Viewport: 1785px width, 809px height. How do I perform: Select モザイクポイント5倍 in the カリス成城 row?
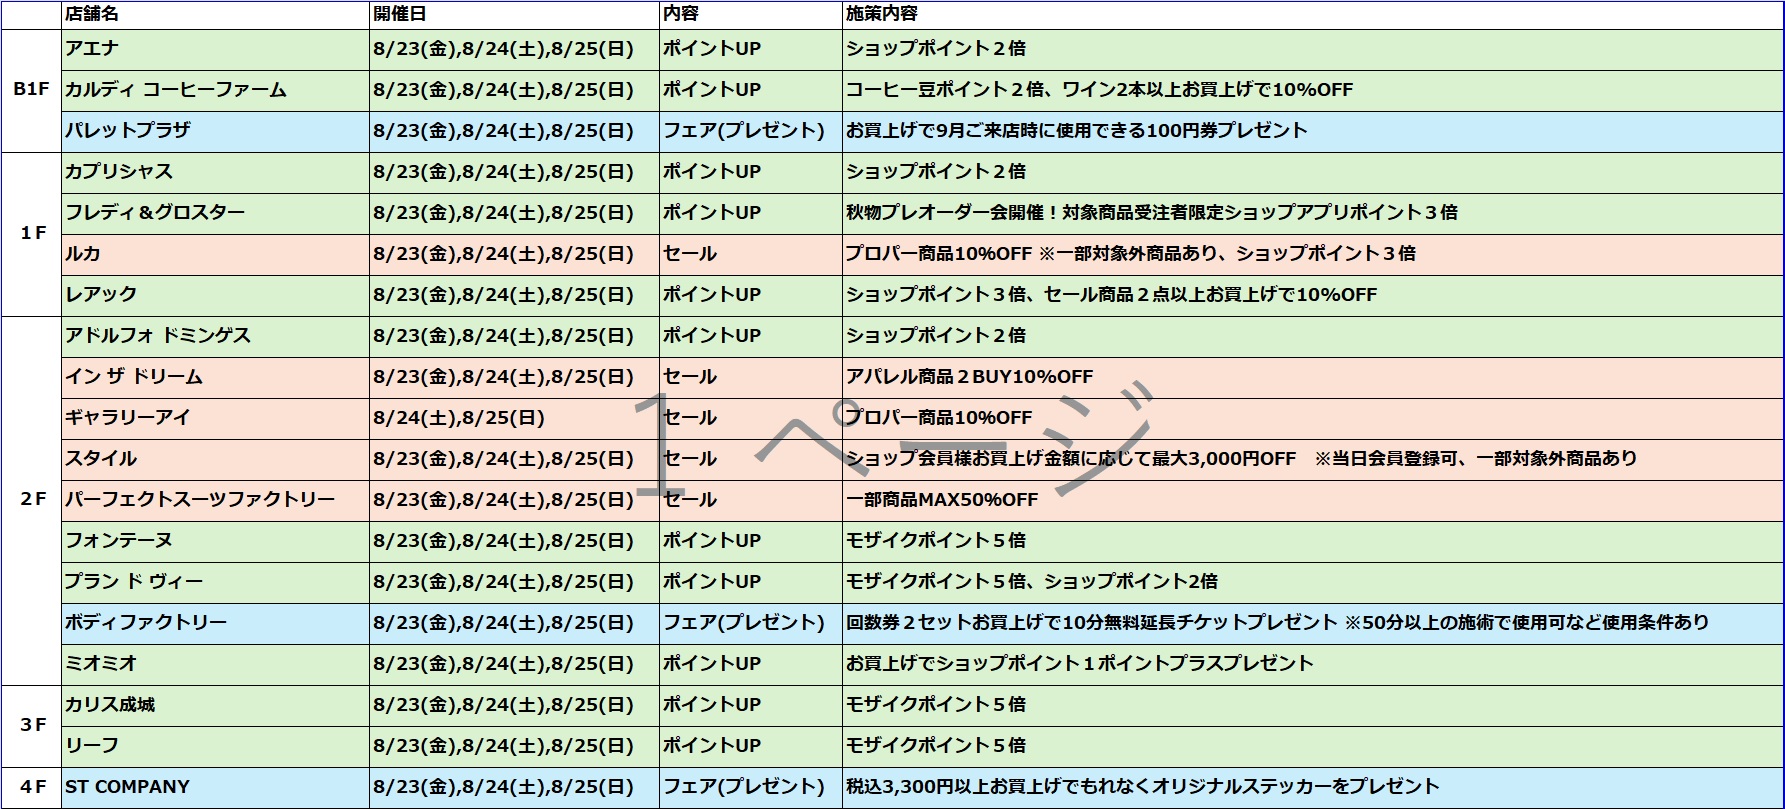[x=936, y=705]
